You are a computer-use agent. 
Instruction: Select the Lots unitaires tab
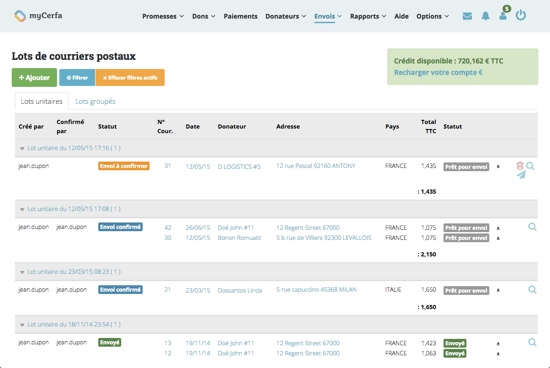point(41,101)
